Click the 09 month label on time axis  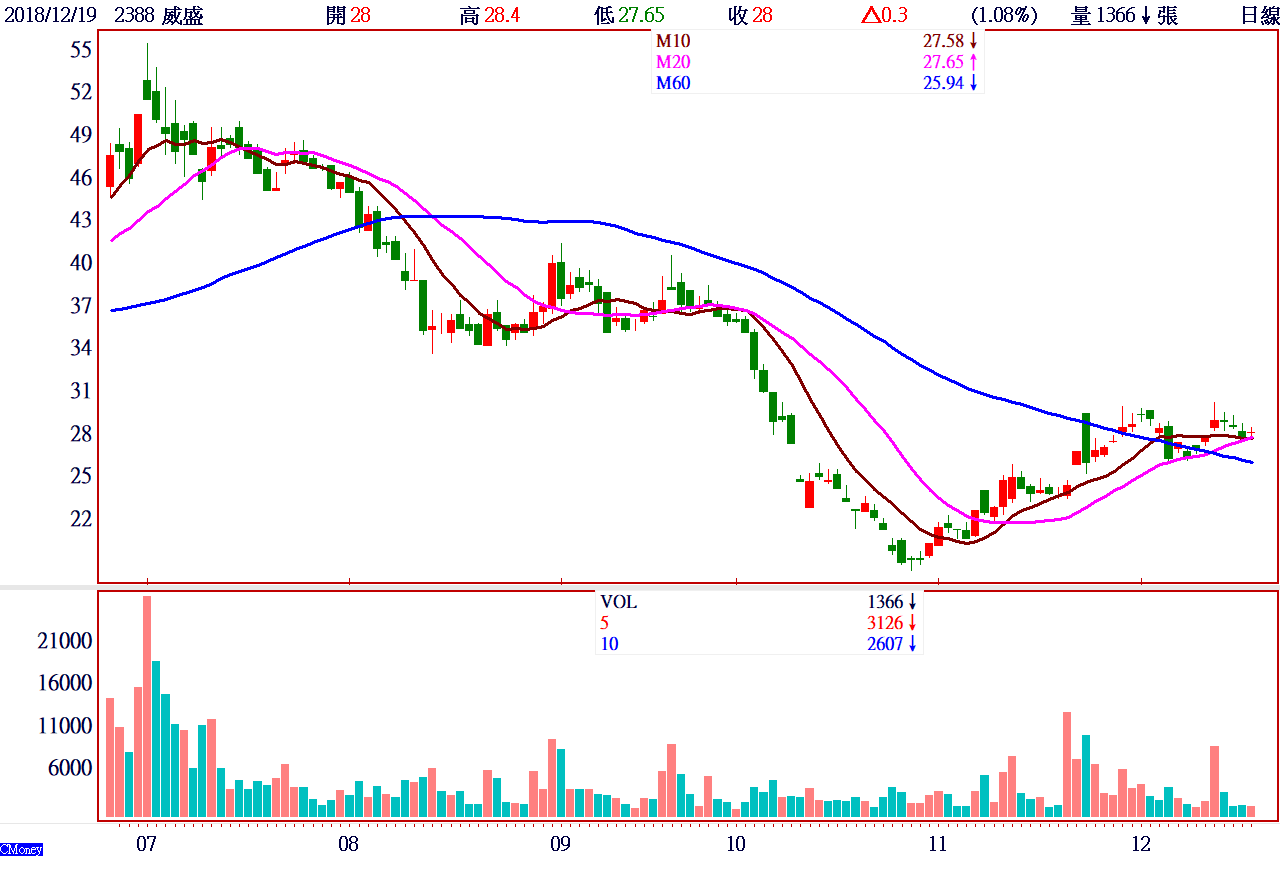click(x=560, y=843)
